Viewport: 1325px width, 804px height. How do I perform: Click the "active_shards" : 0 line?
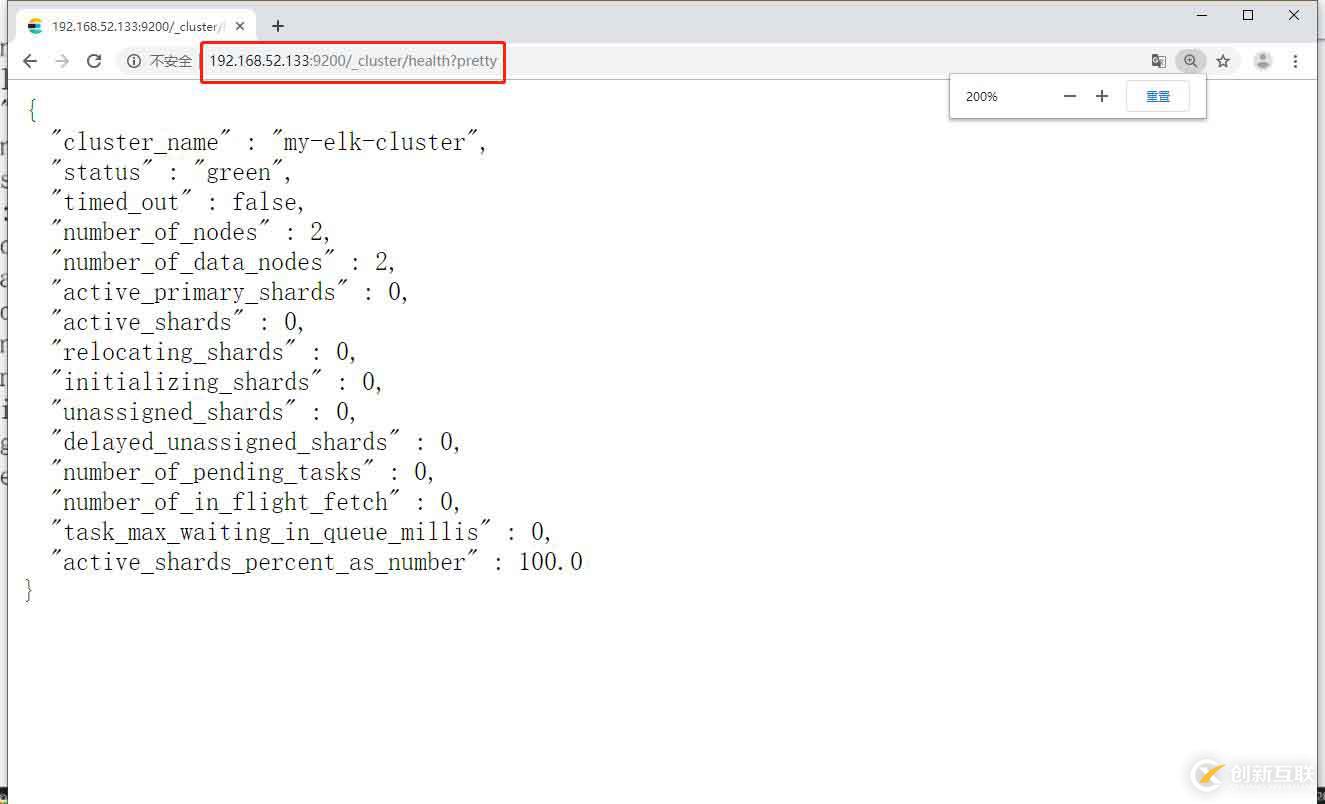(x=178, y=322)
